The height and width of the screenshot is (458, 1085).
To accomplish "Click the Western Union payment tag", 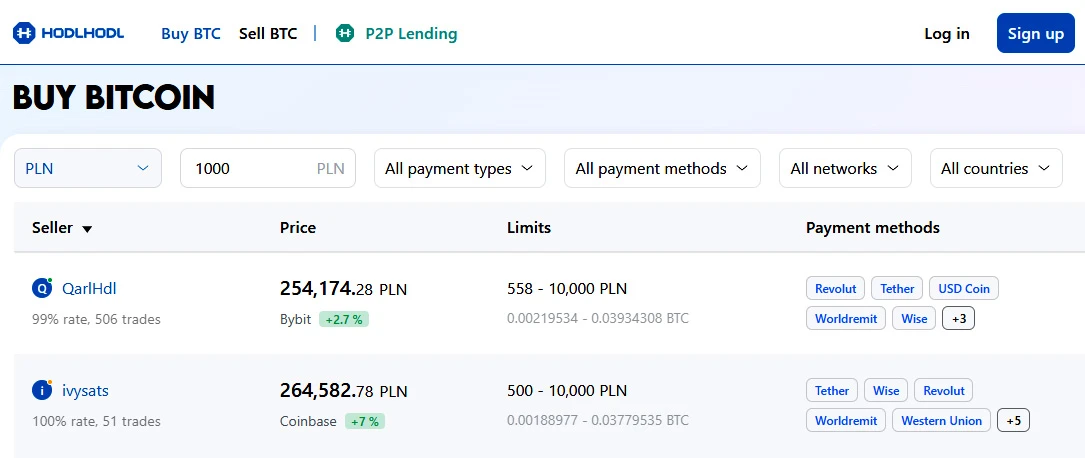I will pos(941,420).
